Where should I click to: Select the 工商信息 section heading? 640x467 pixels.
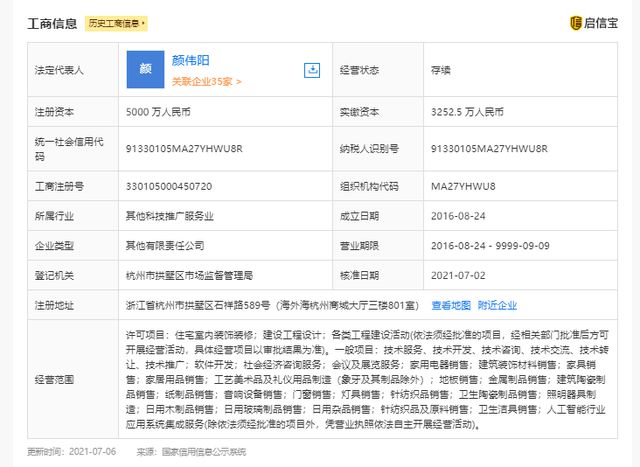coord(52,22)
